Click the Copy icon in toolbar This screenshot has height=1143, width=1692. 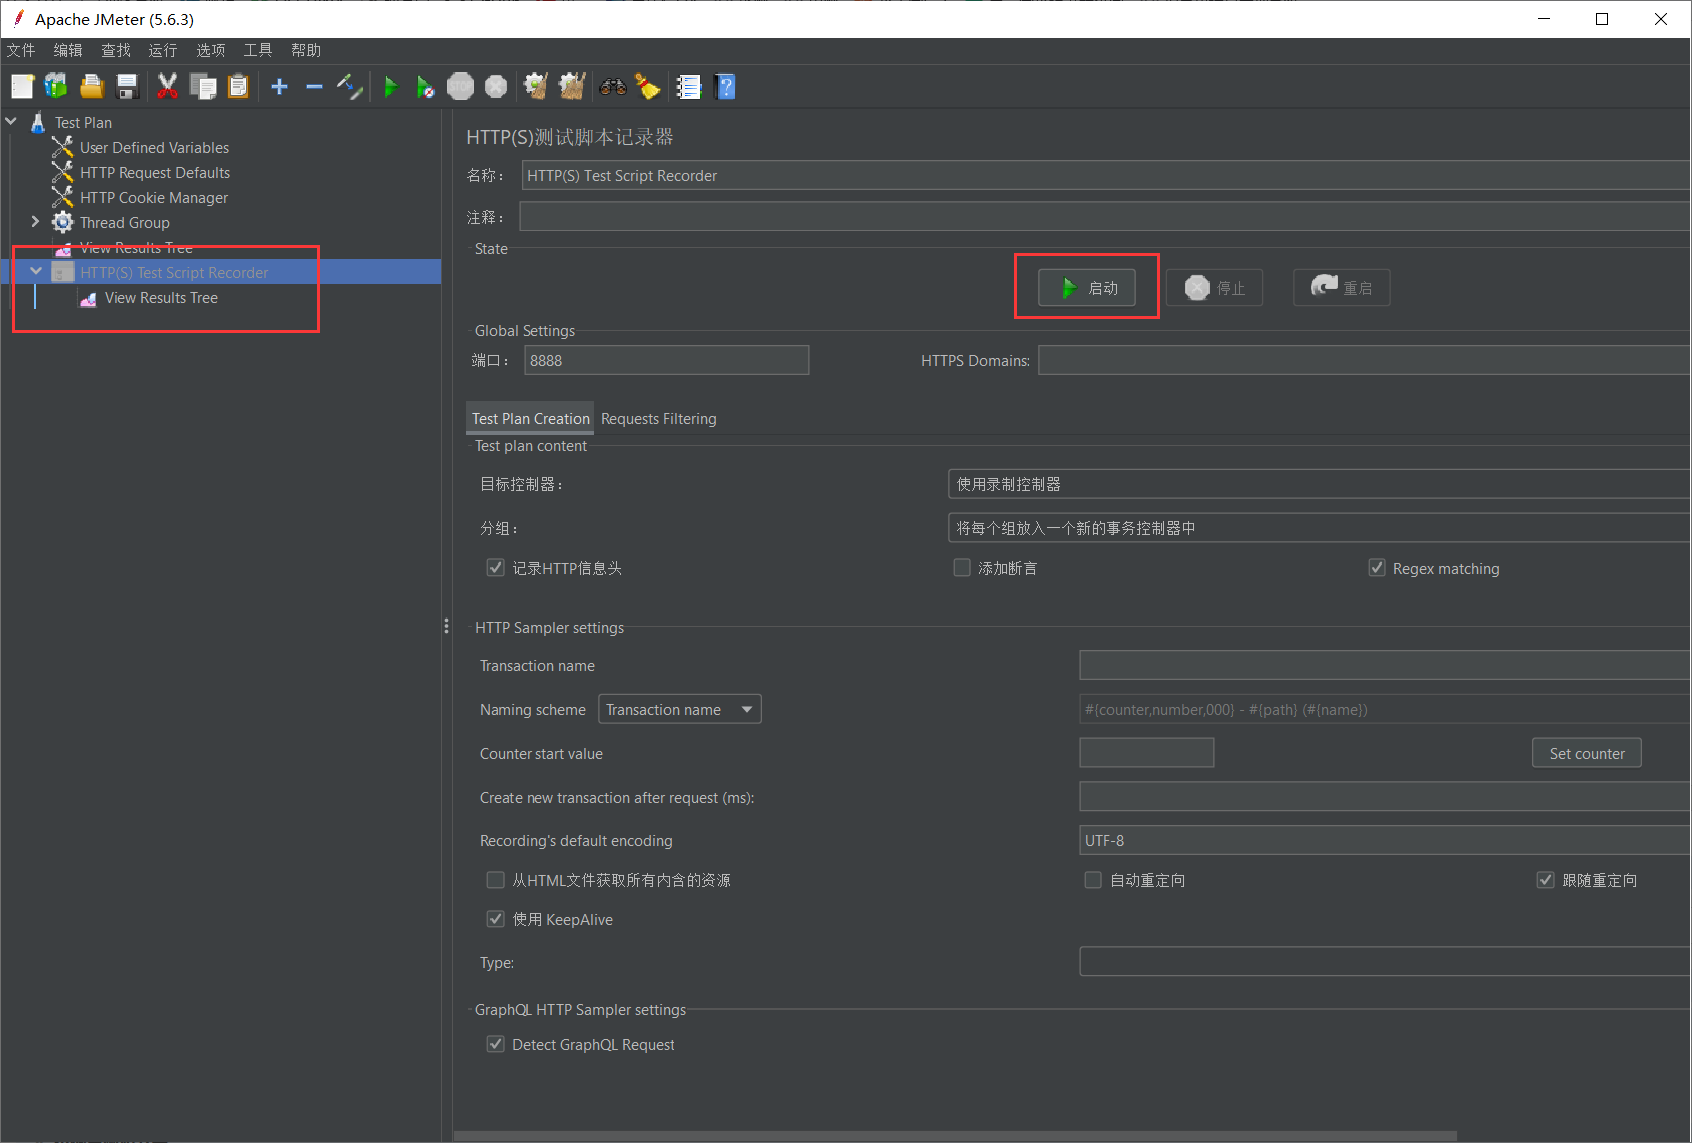203,87
